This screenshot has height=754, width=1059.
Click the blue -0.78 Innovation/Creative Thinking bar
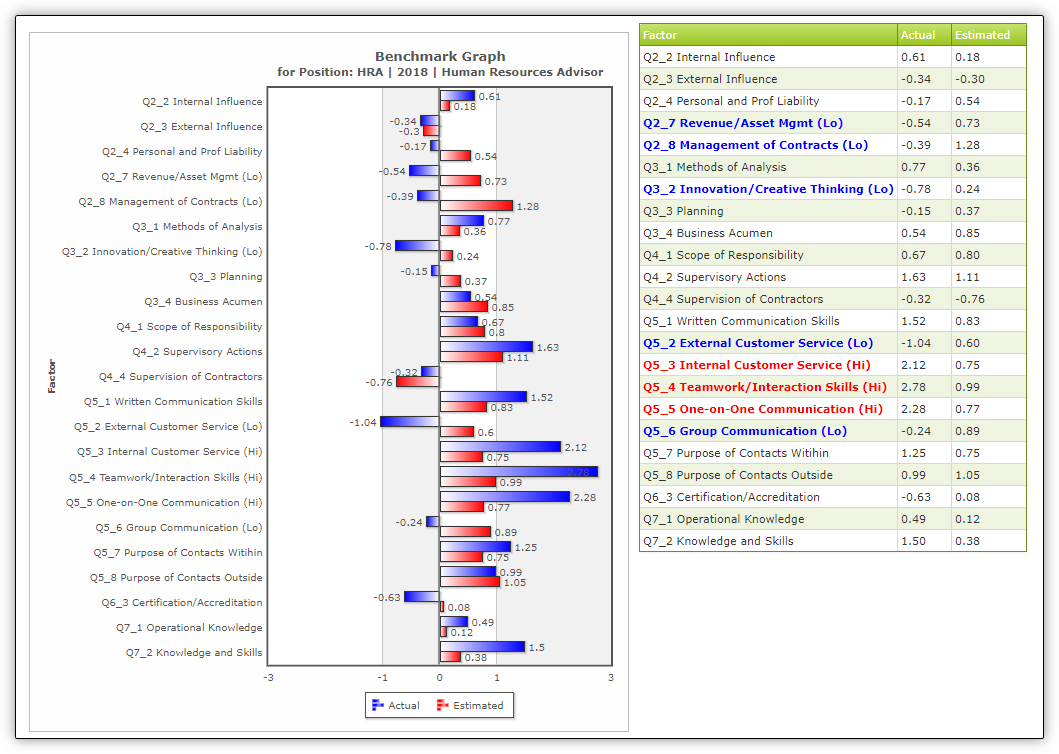[417, 246]
